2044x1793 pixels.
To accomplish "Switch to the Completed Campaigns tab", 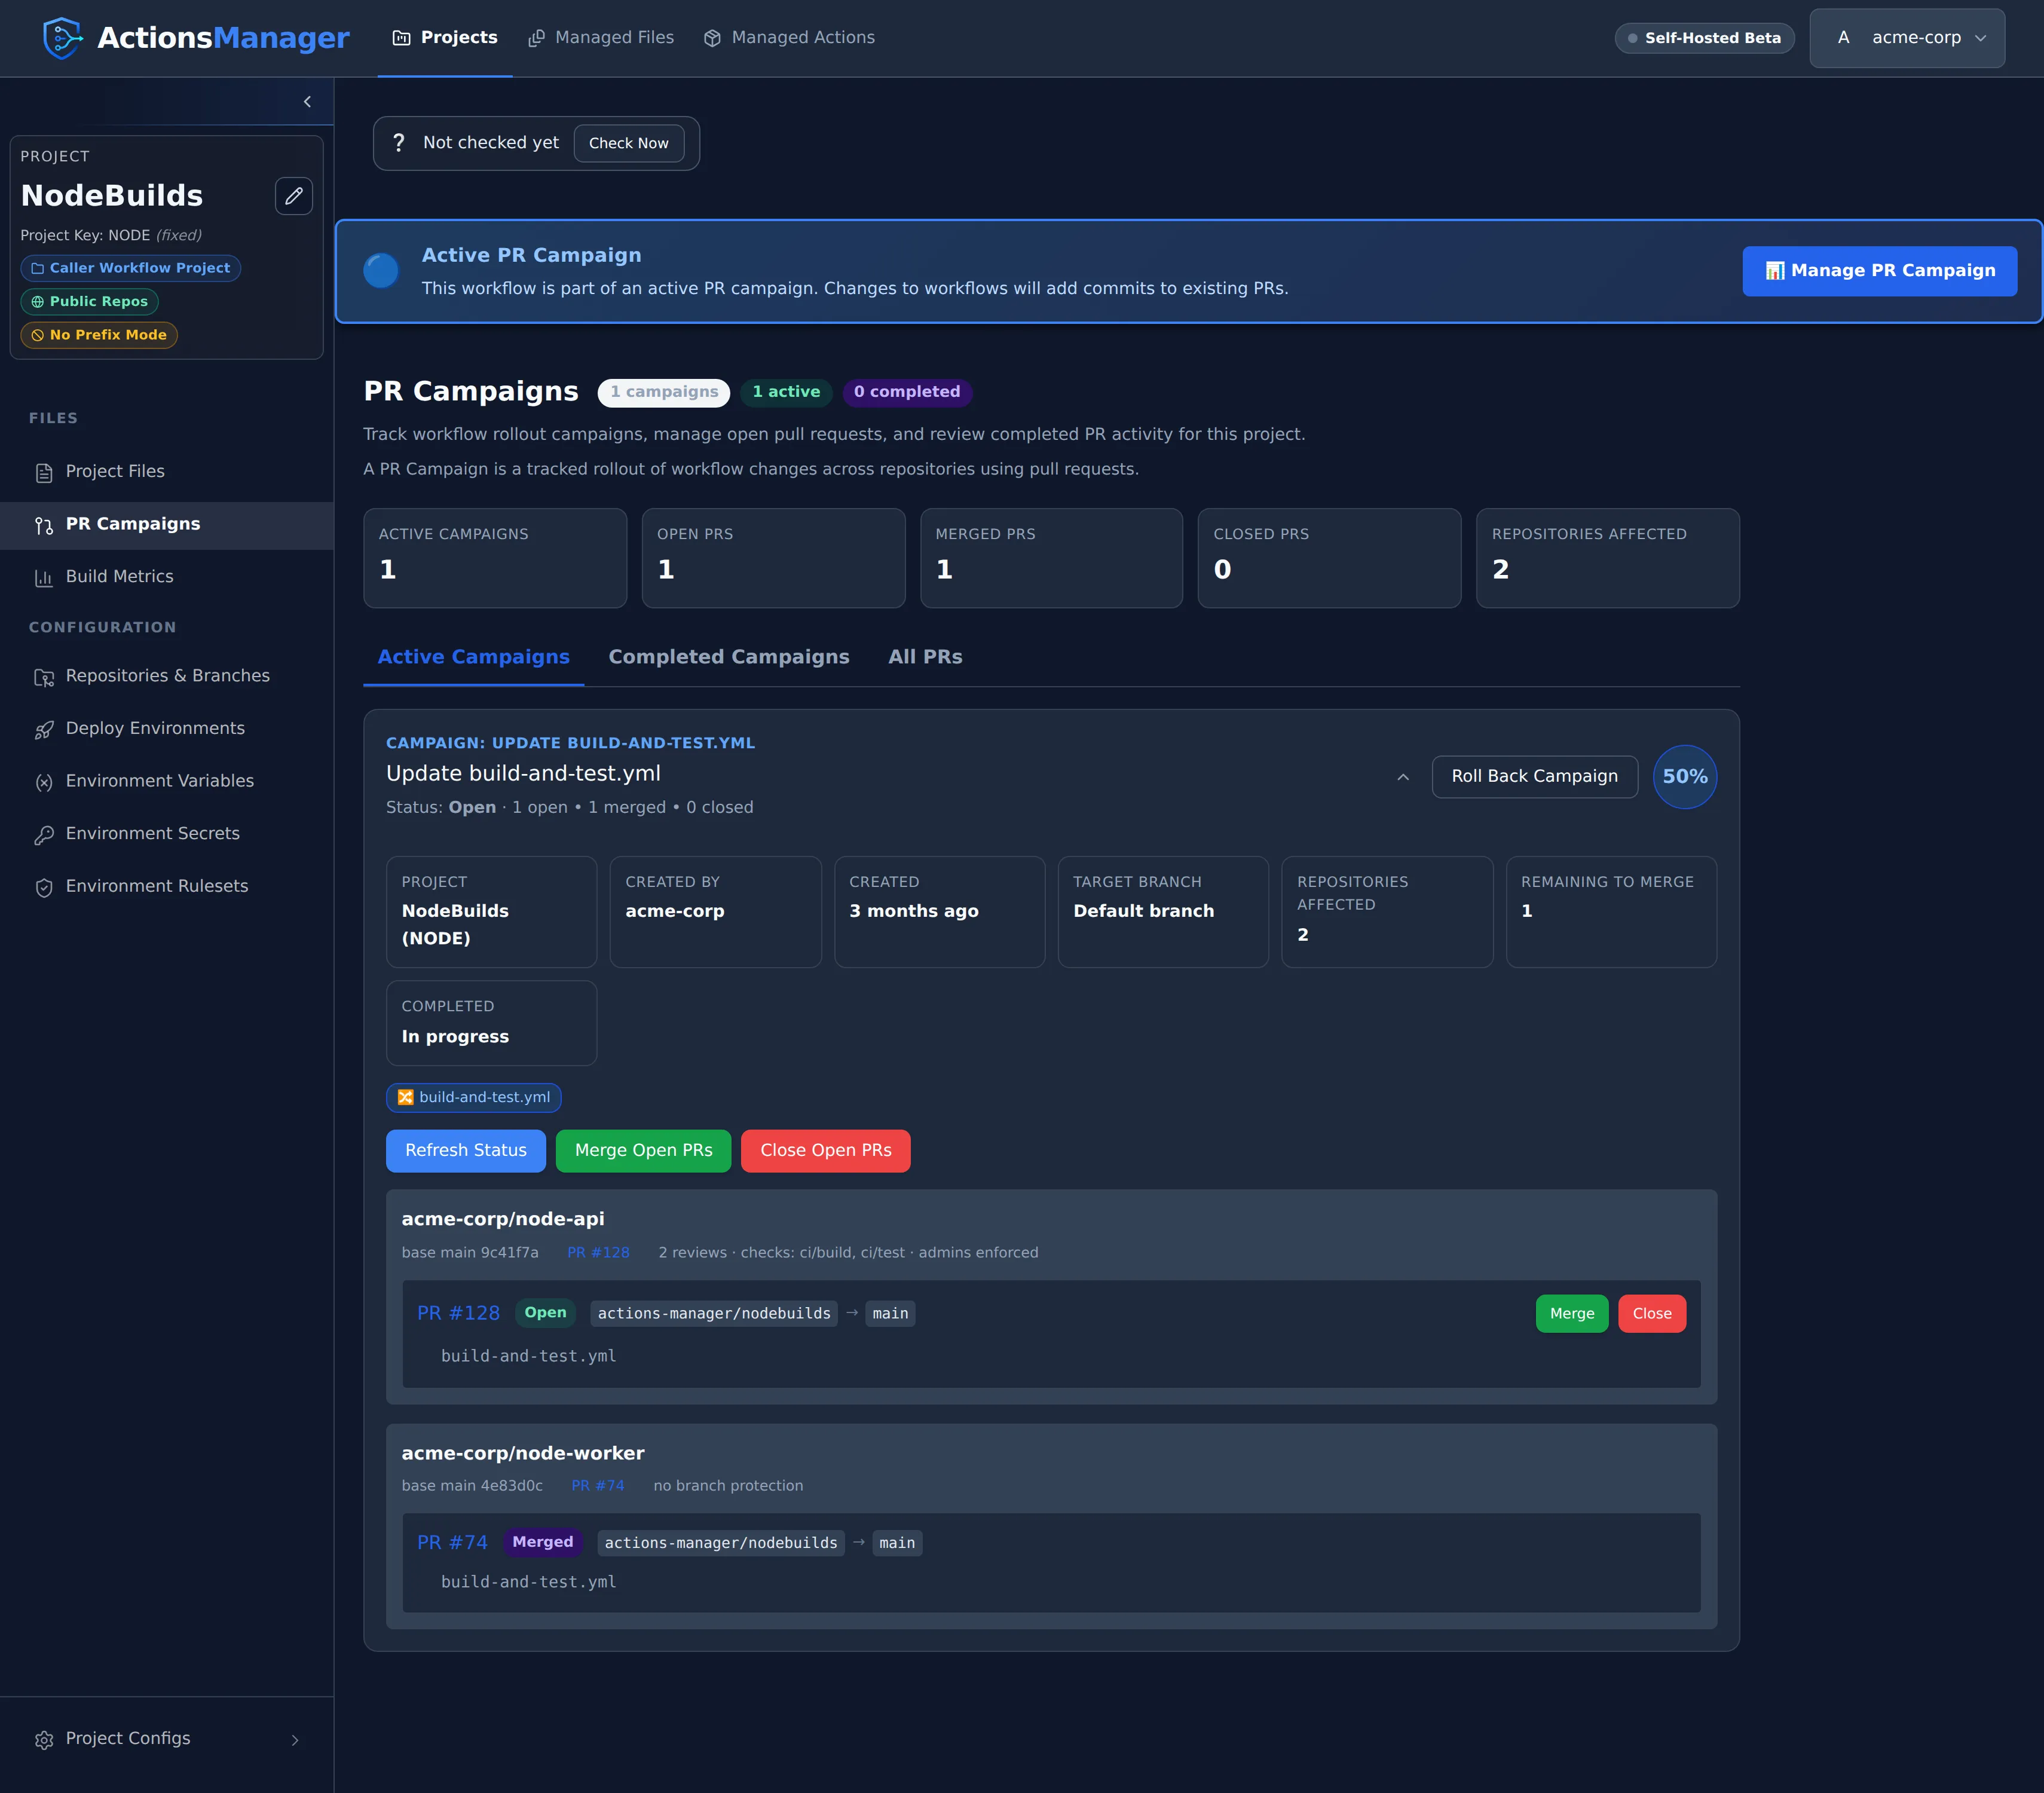I will point(728,657).
